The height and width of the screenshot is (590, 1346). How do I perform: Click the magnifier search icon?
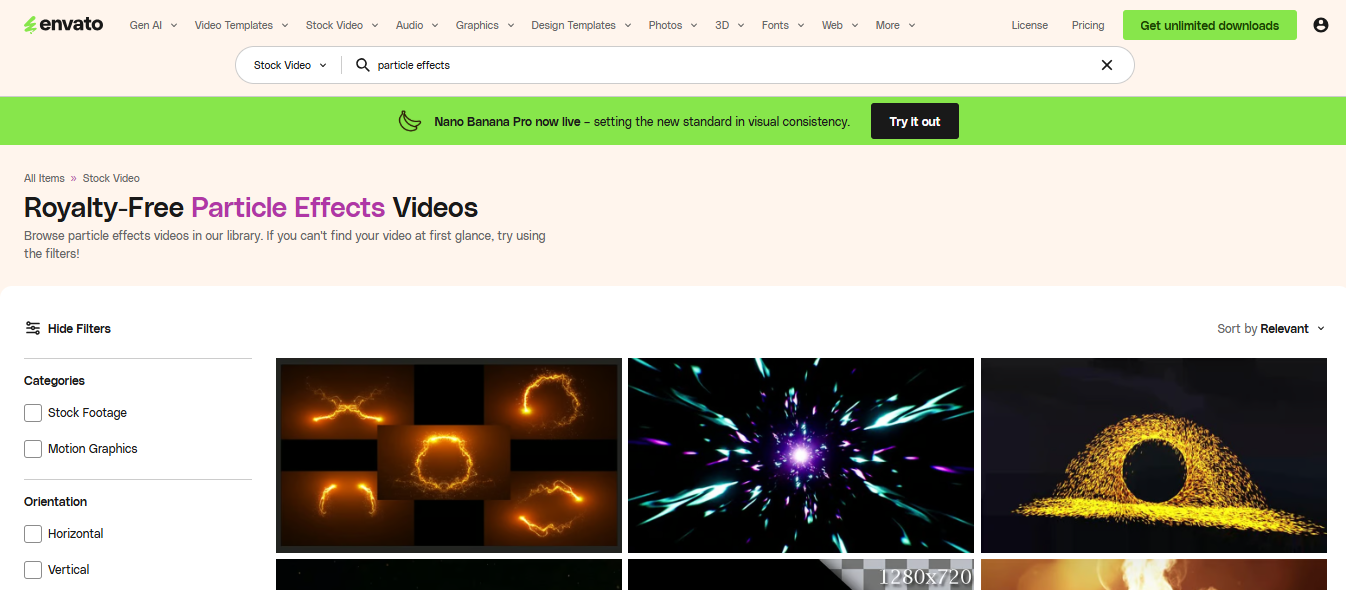[x=362, y=65]
